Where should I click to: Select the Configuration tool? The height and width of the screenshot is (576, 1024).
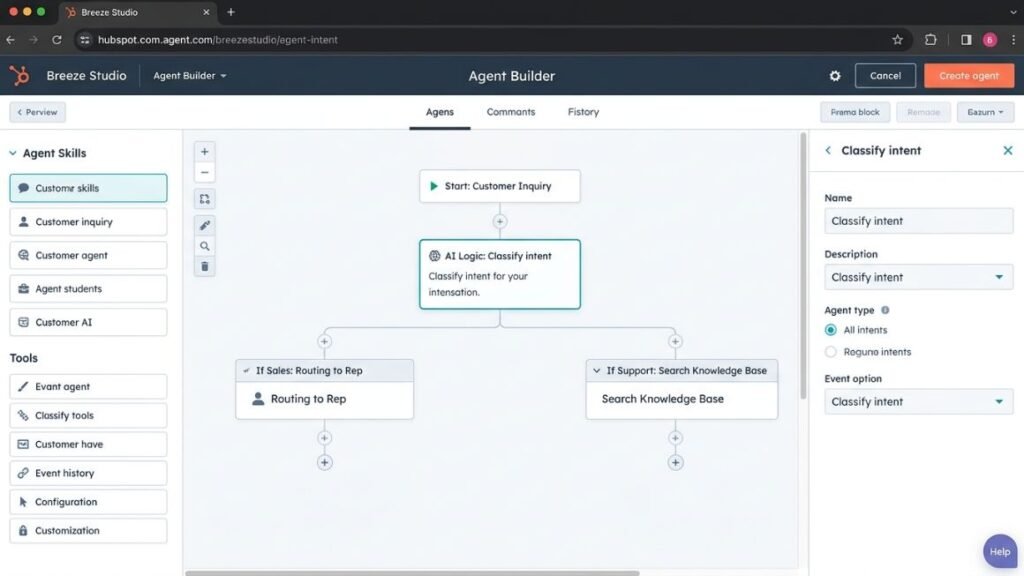88,502
